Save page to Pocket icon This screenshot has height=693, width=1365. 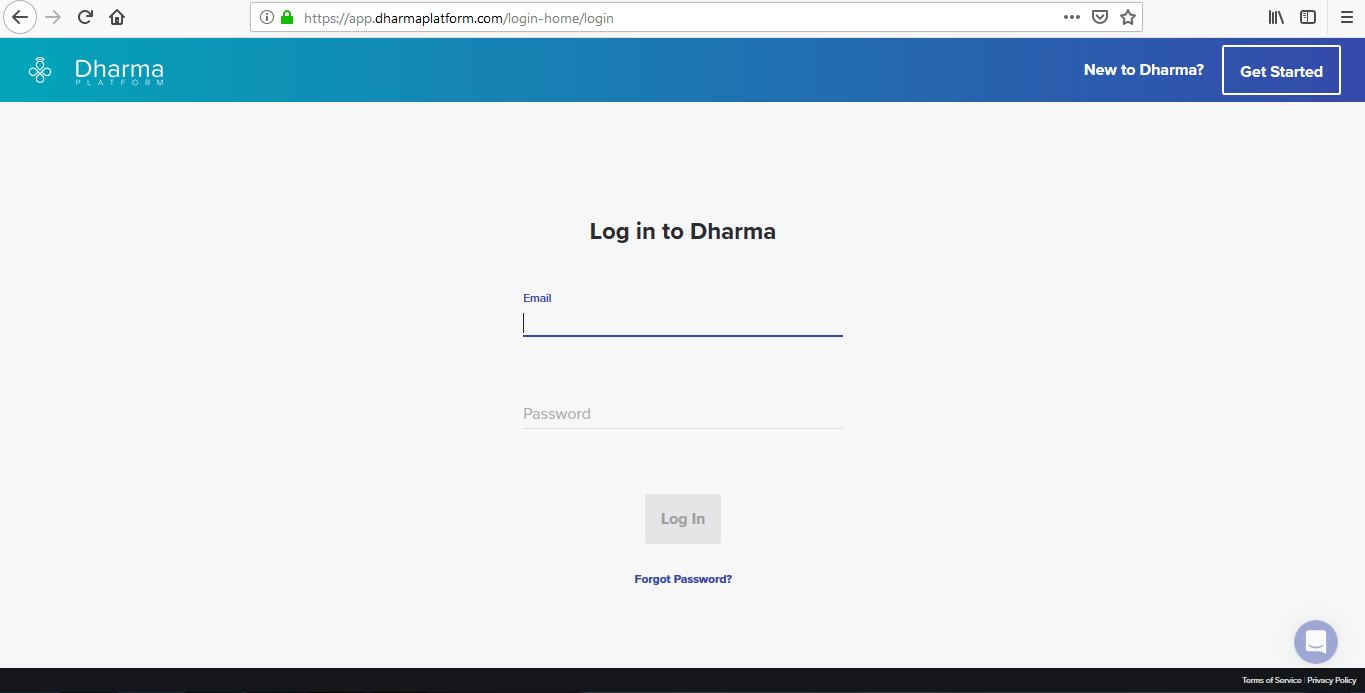1100,17
